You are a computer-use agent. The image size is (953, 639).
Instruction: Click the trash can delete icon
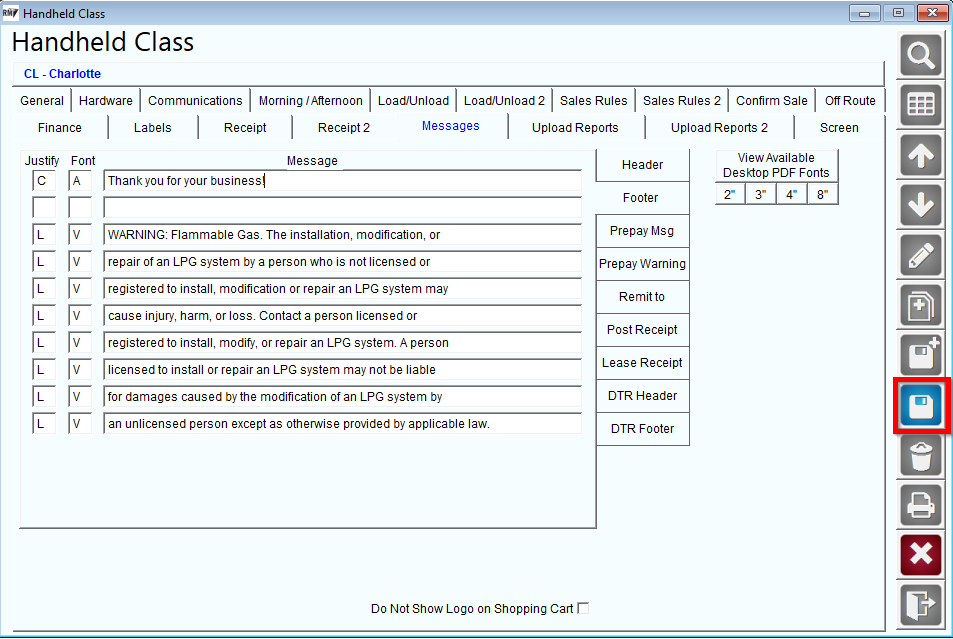(921, 455)
